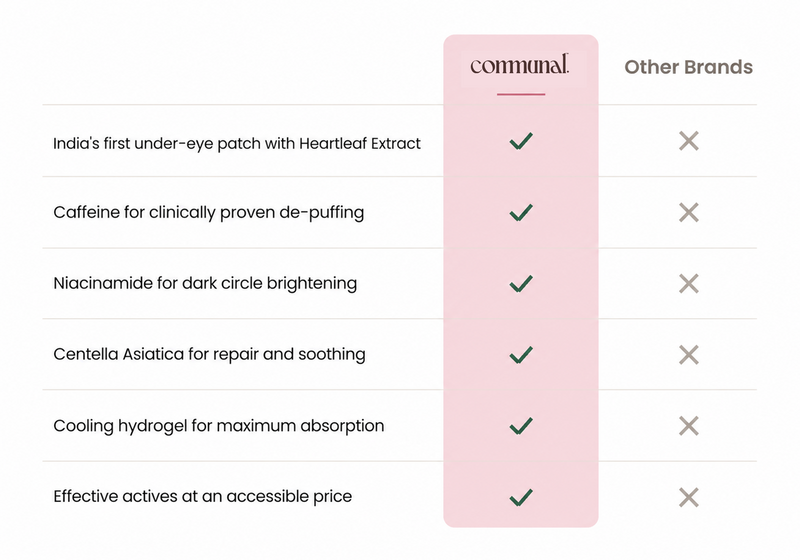This screenshot has height=560, width=800.
Task: Click the green checkmark for Centella Asiatica
Action: tap(521, 355)
